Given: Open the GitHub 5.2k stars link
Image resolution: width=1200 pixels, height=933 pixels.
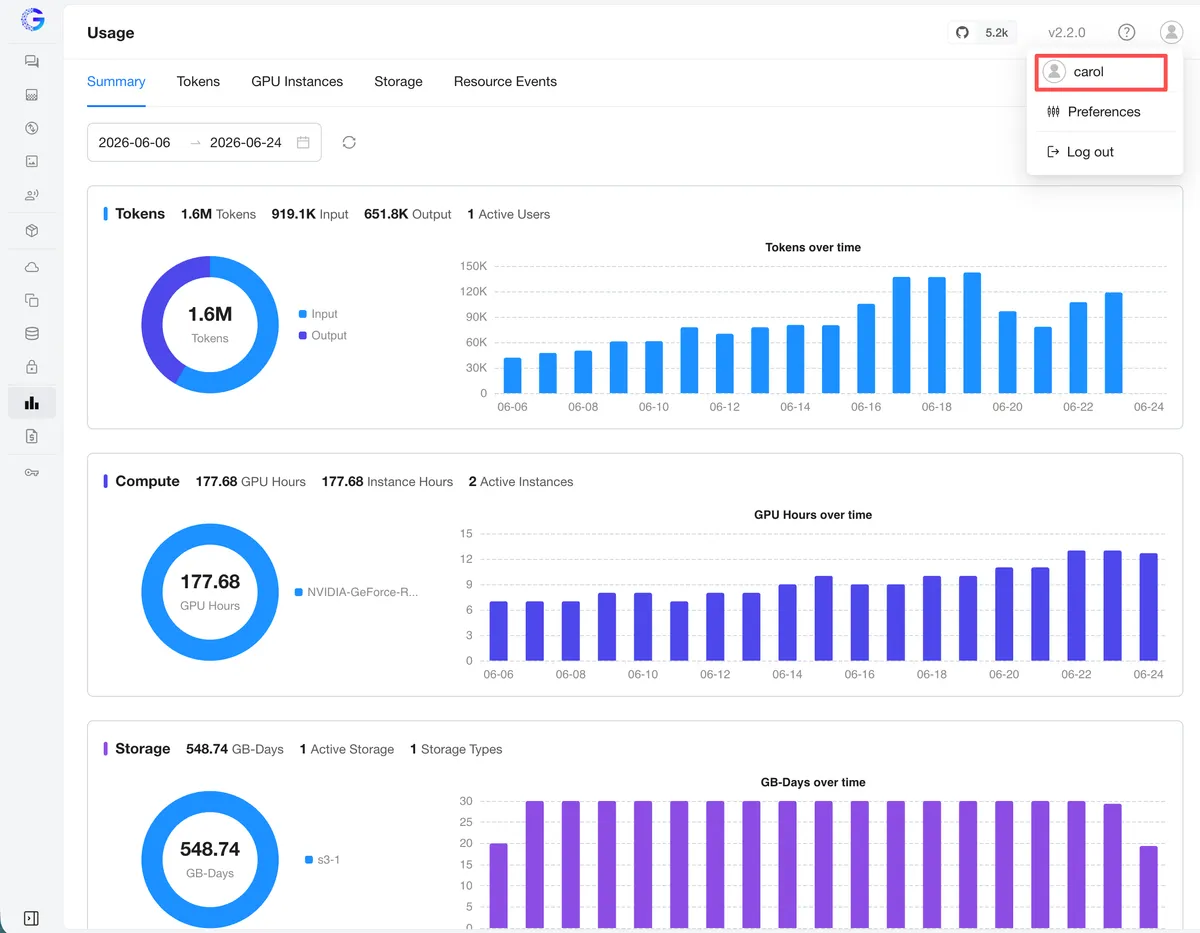Looking at the screenshot, I should pos(982,32).
